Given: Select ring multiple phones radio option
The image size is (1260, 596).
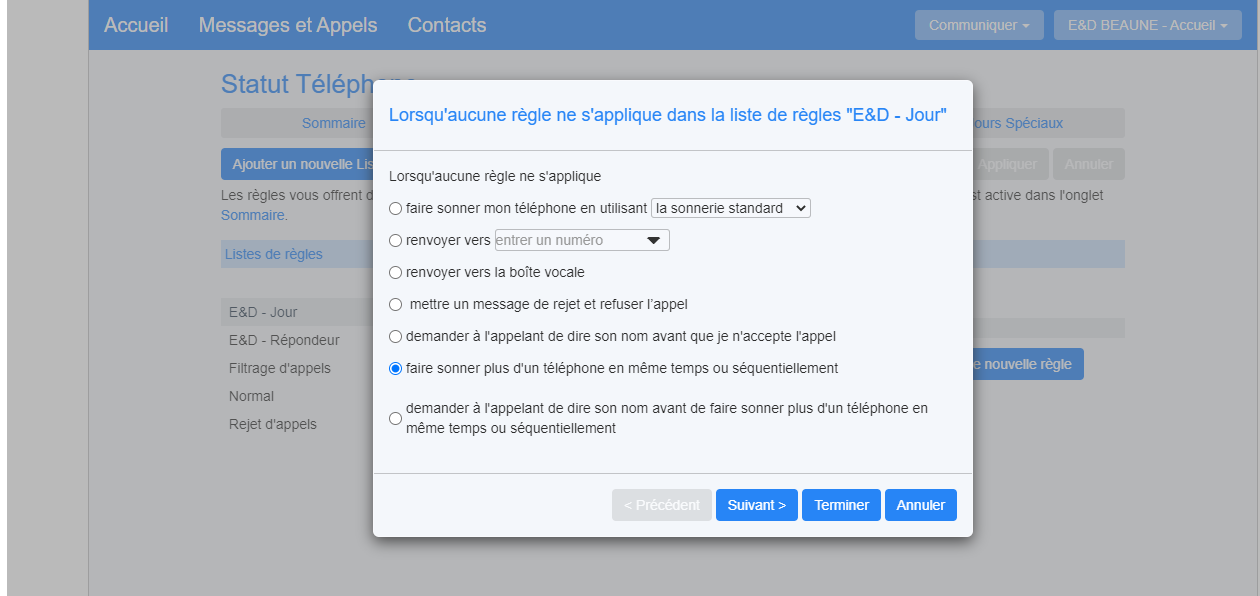Looking at the screenshot, I should pos(395,369).
